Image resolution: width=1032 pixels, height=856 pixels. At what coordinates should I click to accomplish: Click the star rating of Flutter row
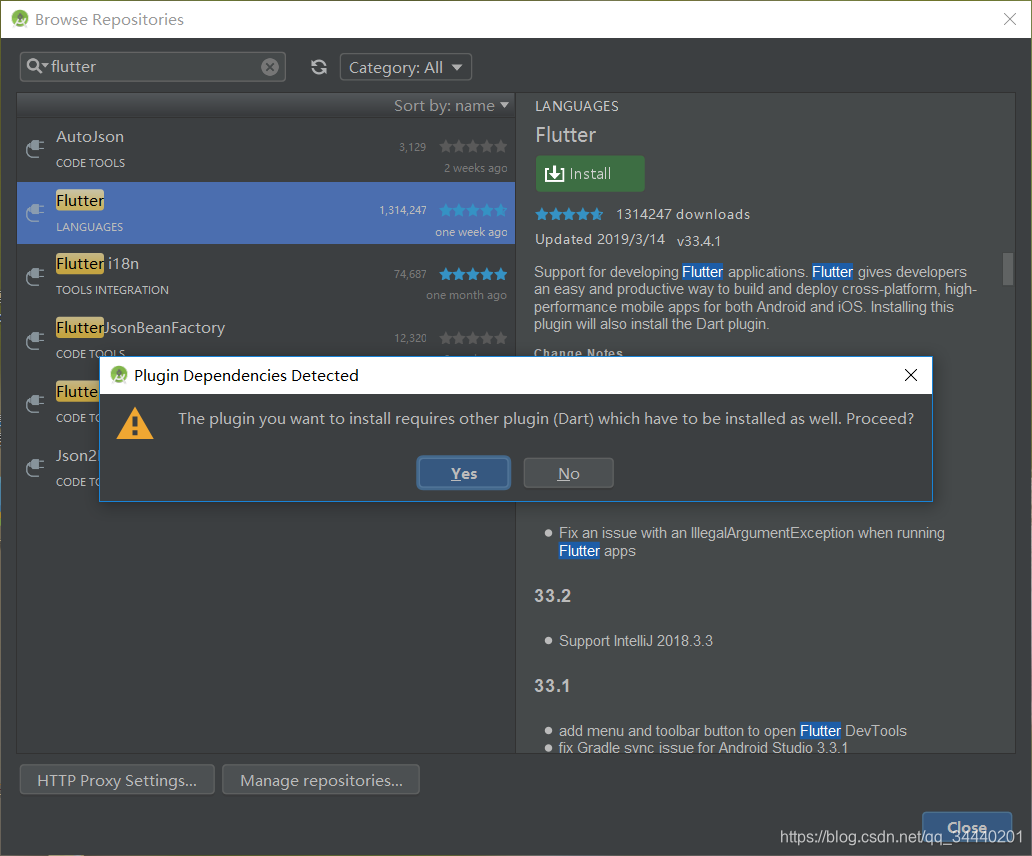tap(473, 210)
